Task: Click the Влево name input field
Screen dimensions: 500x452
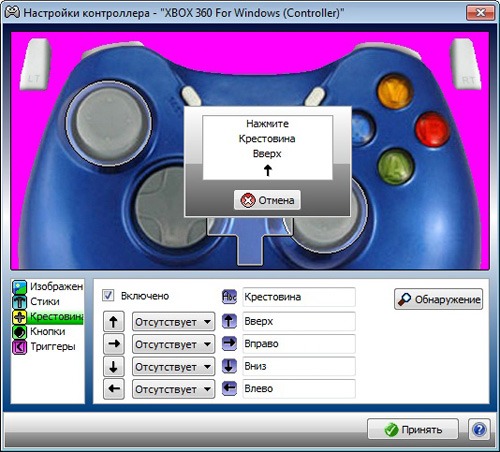Action: [x=299, y=388]
